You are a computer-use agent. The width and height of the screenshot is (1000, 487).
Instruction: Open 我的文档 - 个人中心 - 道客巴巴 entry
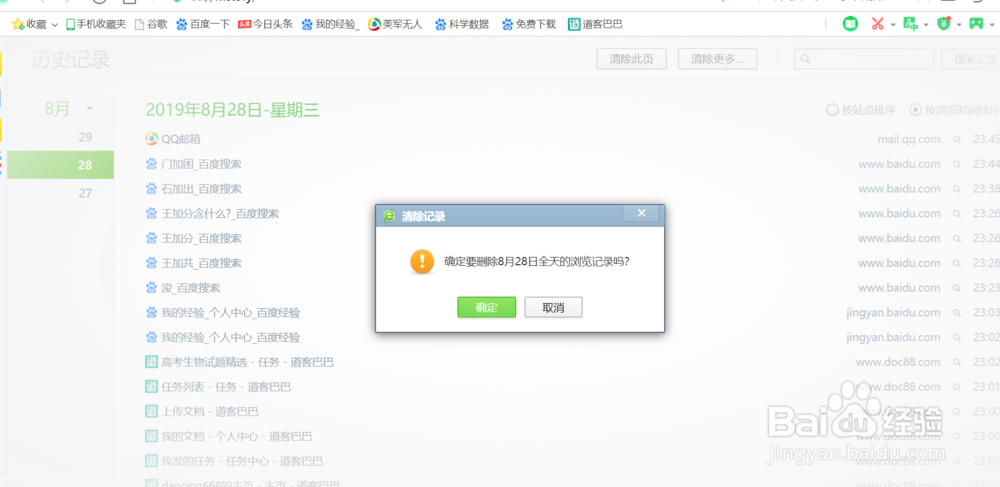tap(237, 436)
